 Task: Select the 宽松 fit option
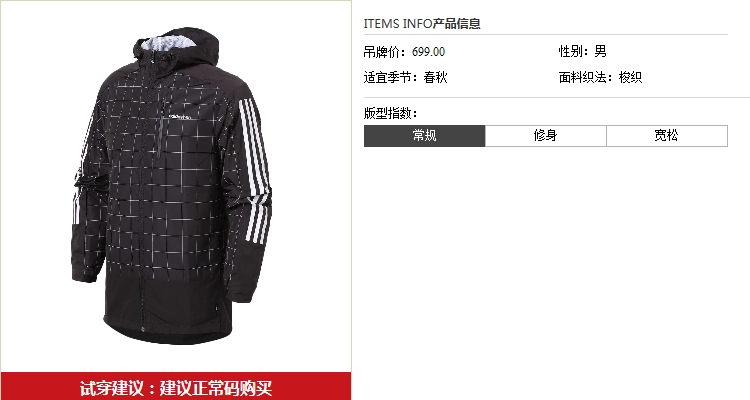667,136
